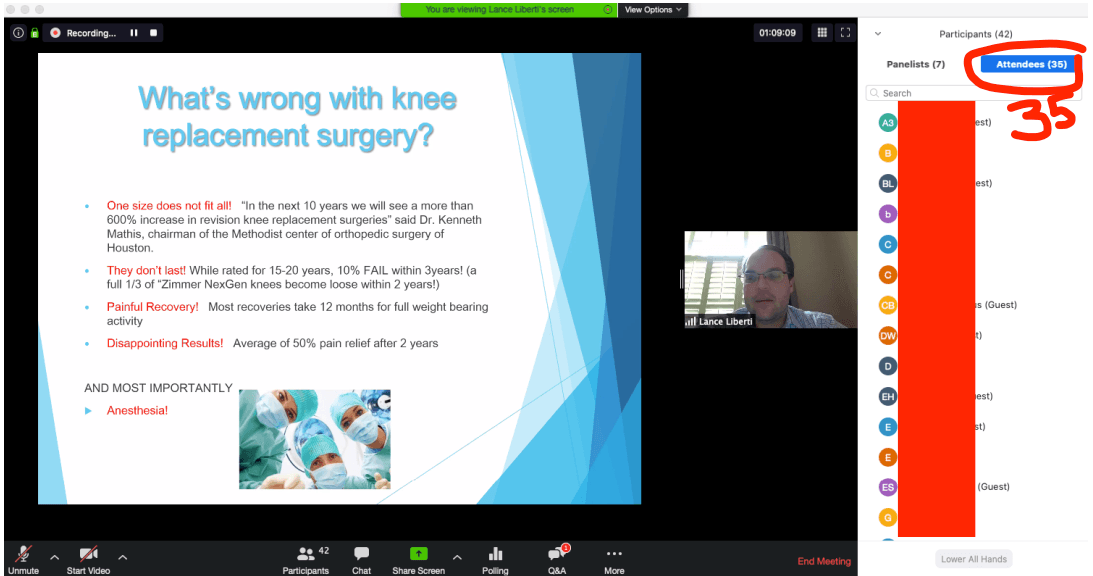Open the Participants panel icon

tap(305, 554)
